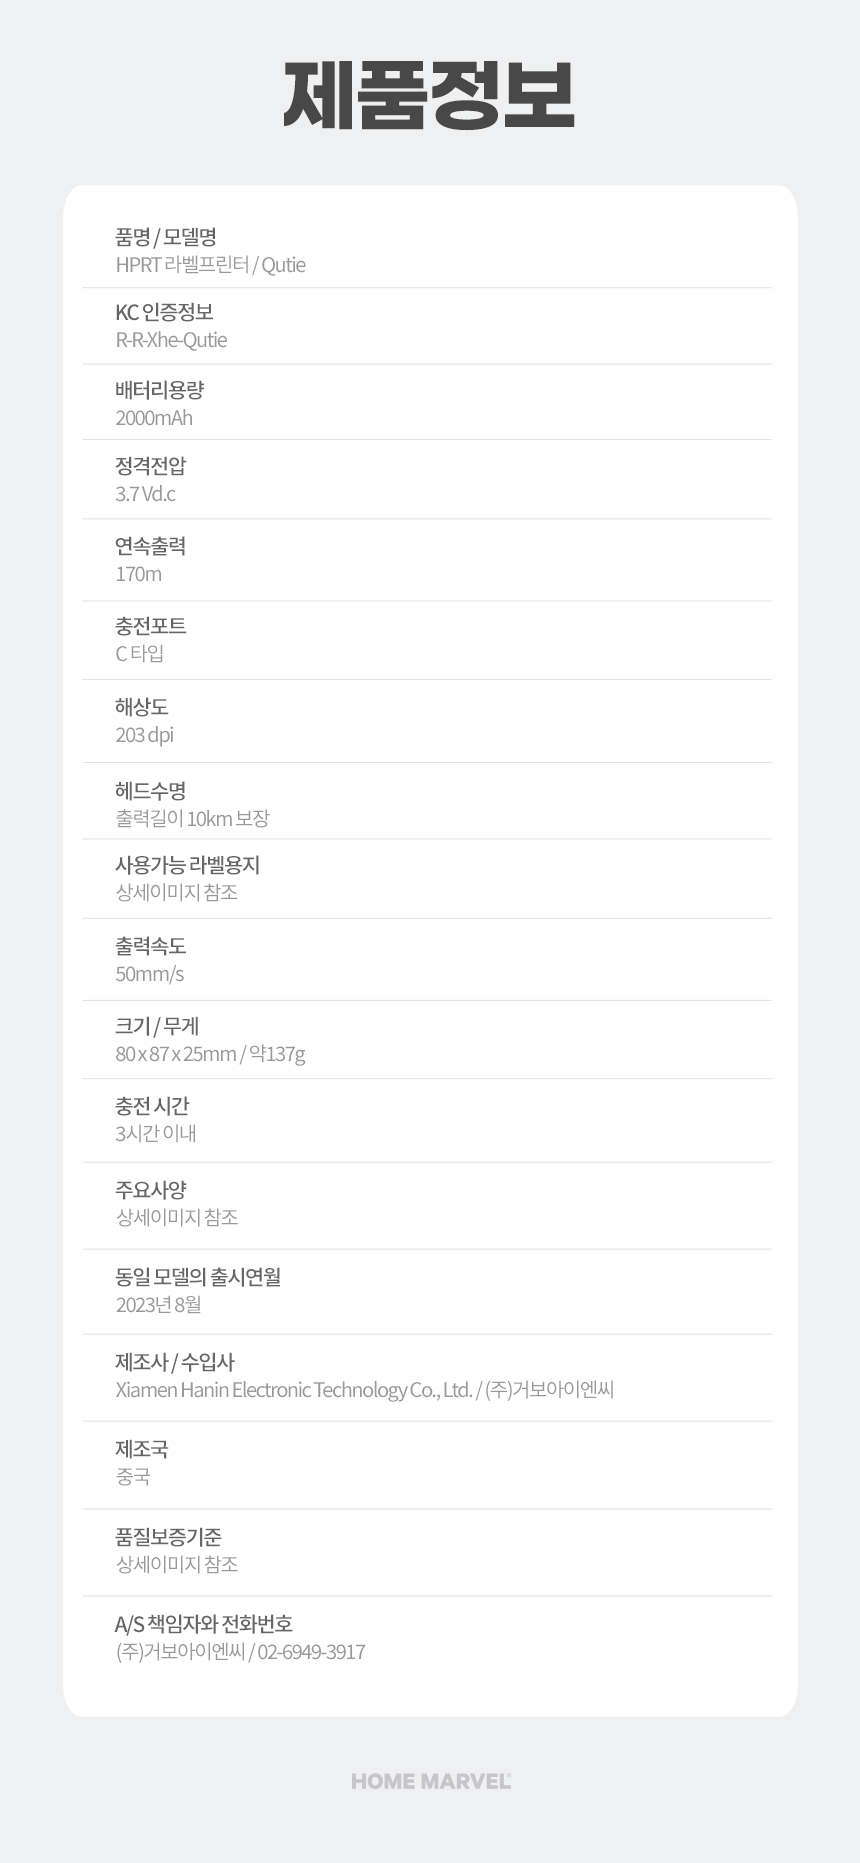The image size is (860, 1863).
Task: Select the 50mm/s print speed value
Action: pyautogui.click(x=149, y=974)
